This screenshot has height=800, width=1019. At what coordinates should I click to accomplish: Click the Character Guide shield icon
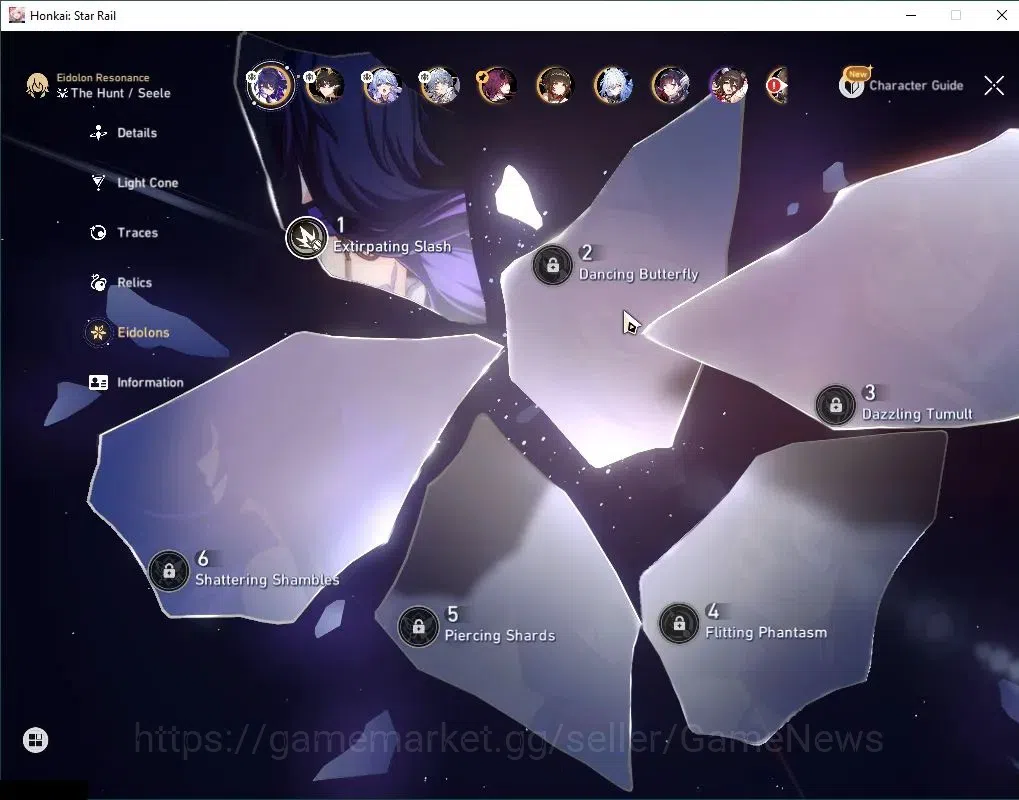851,85
